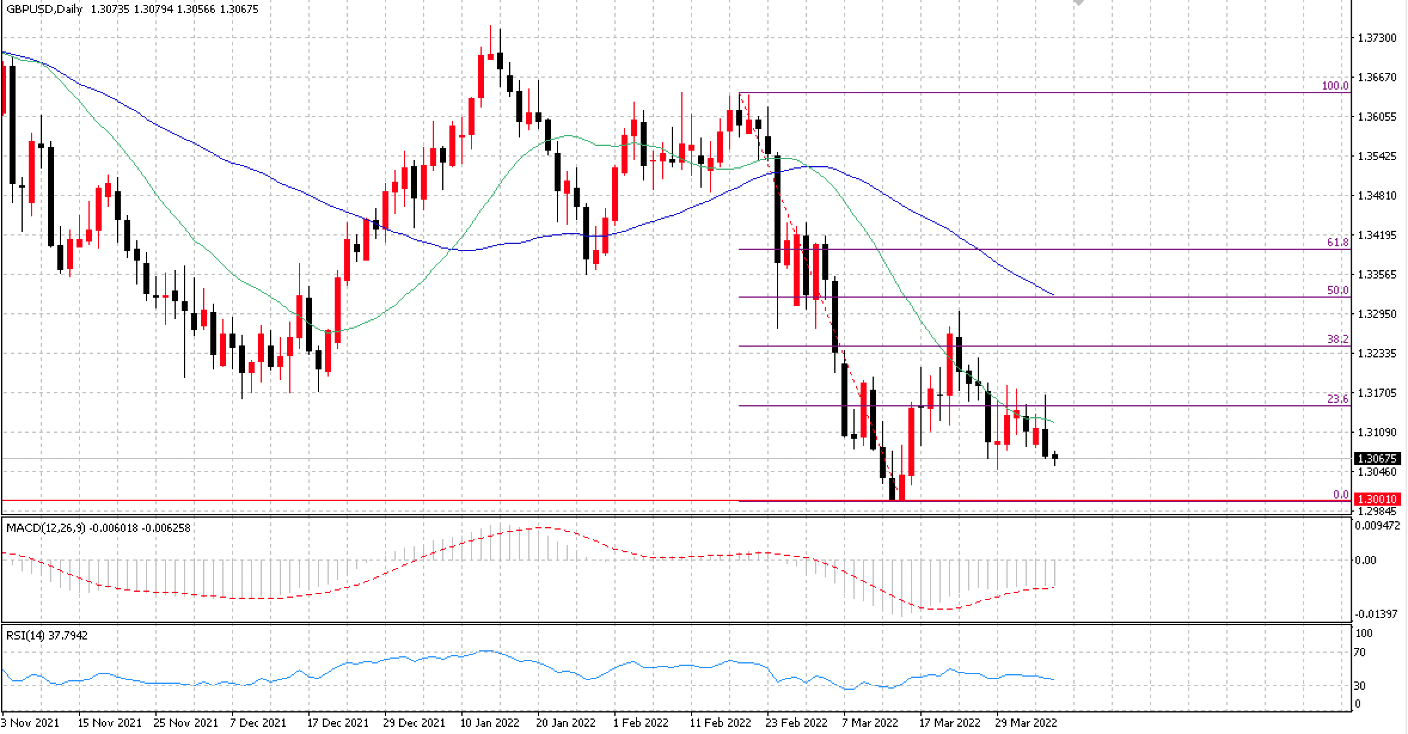The width and height of the screenshot is (1408, 734).
Task: Click the 15 Nov 2021 date label
Action: [x=109, y=722]
